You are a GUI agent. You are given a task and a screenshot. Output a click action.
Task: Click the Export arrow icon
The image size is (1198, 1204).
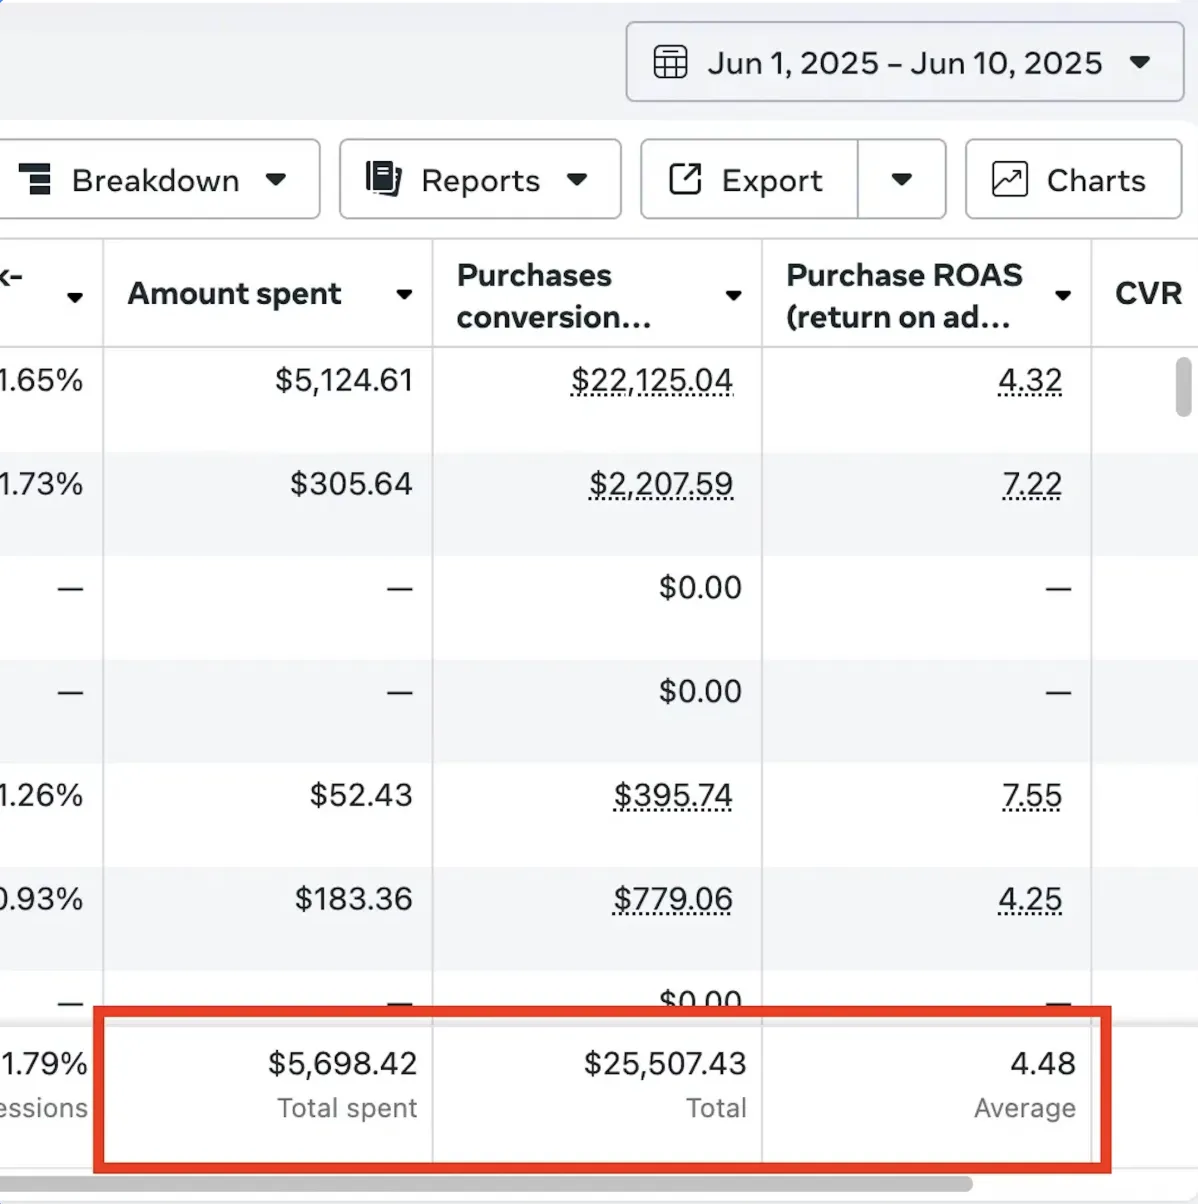(x=685, y=179)
